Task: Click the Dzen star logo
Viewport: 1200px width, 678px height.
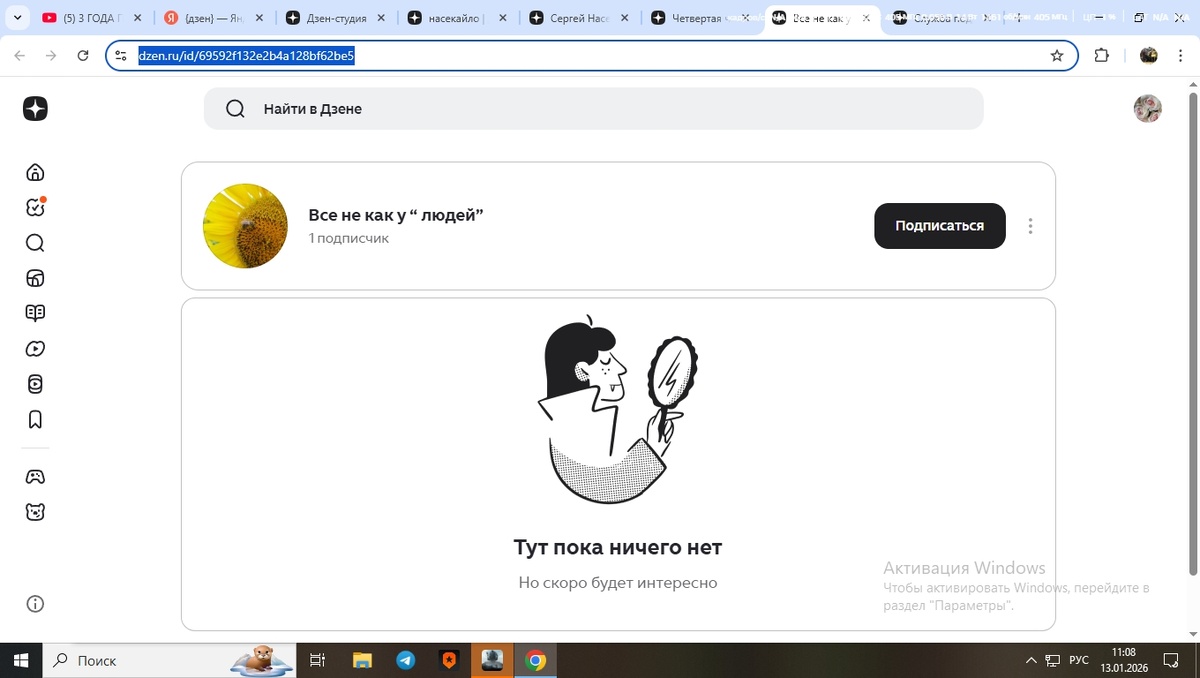Action: tap(35, 109)
